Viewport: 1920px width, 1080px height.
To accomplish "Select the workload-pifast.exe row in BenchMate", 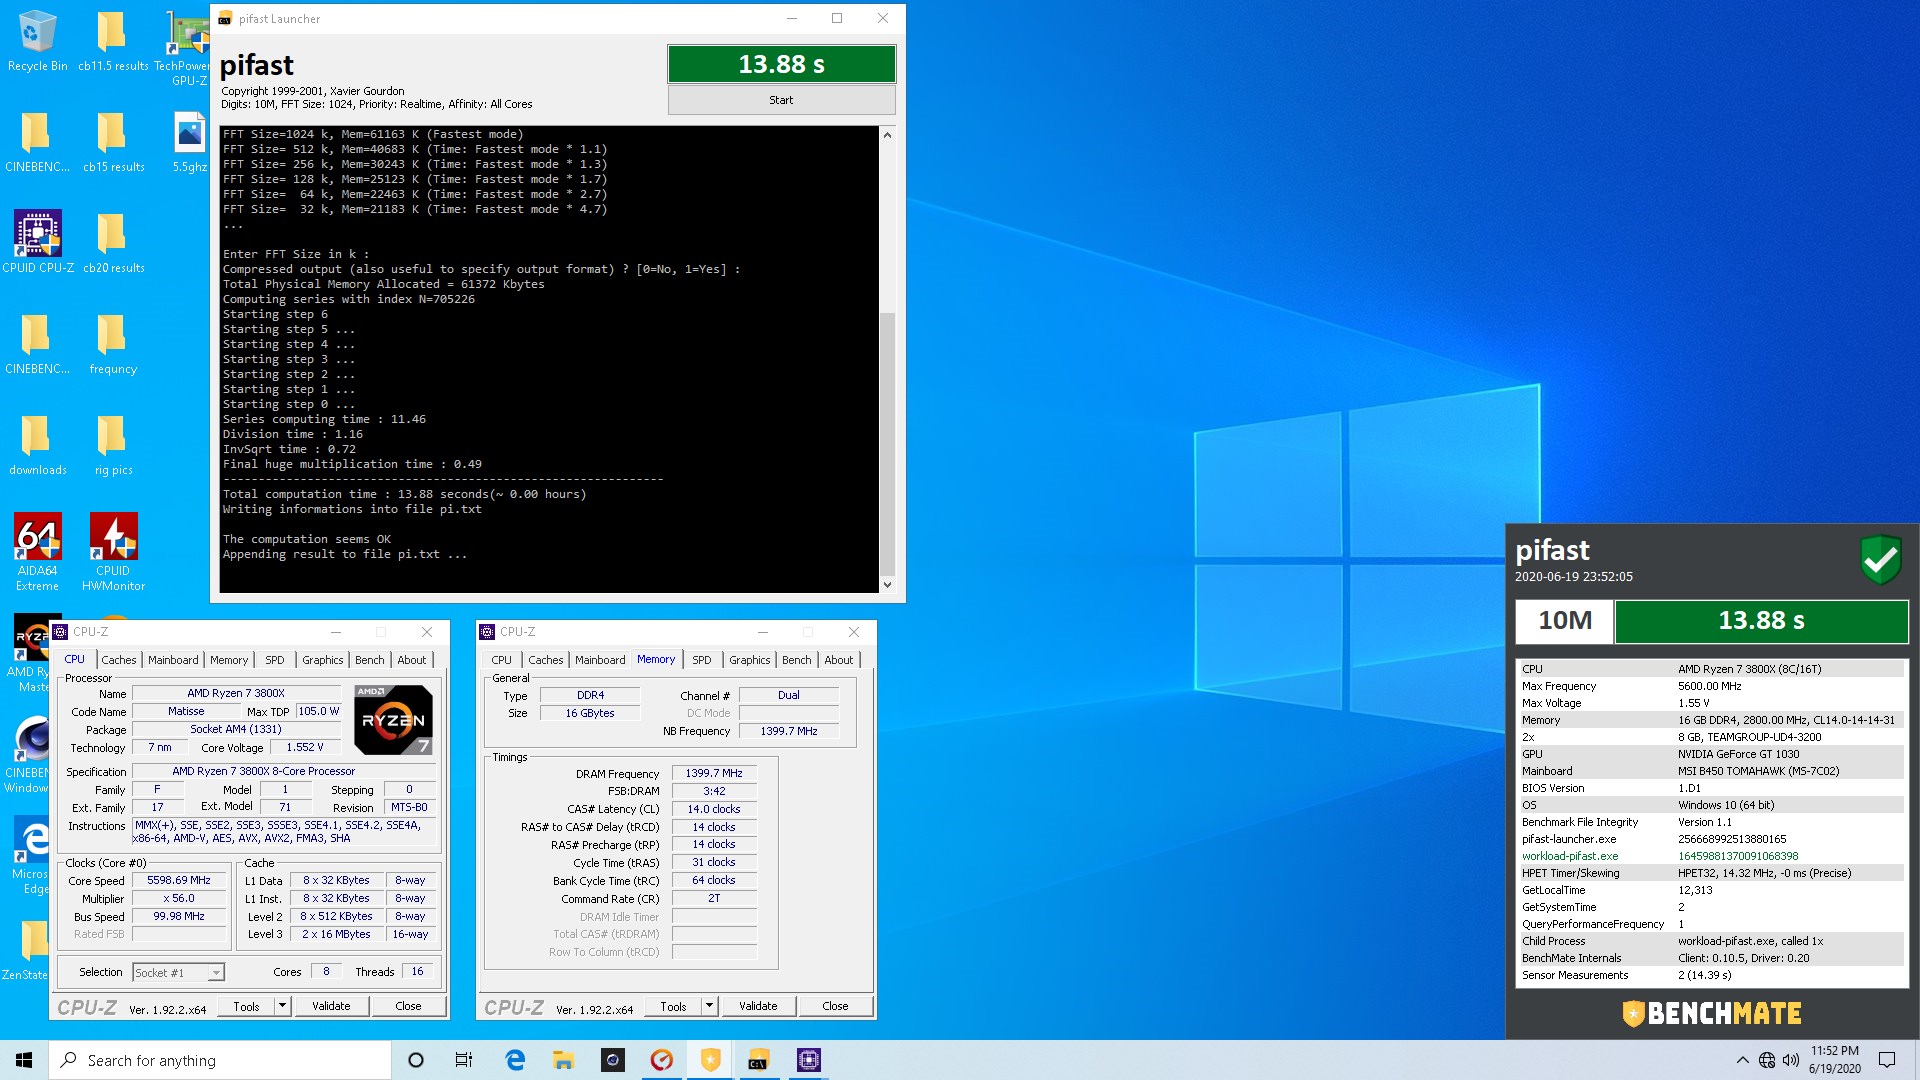I will (x=1710, y=856).
